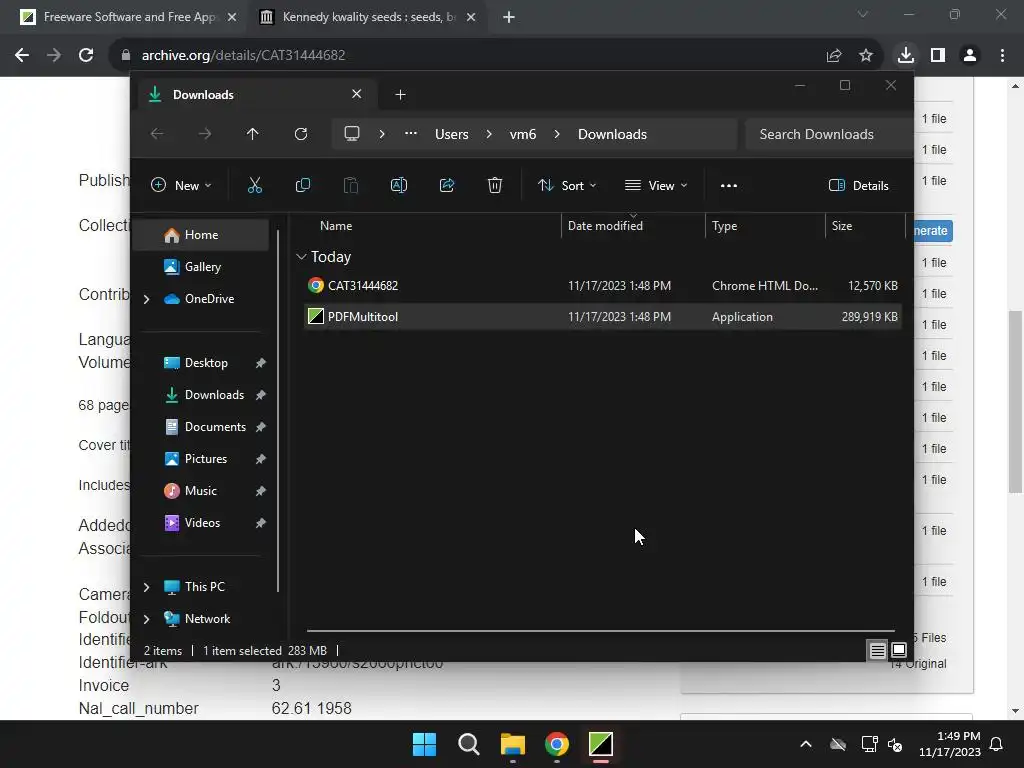Click the Search Downloads field

click(829, 134)
